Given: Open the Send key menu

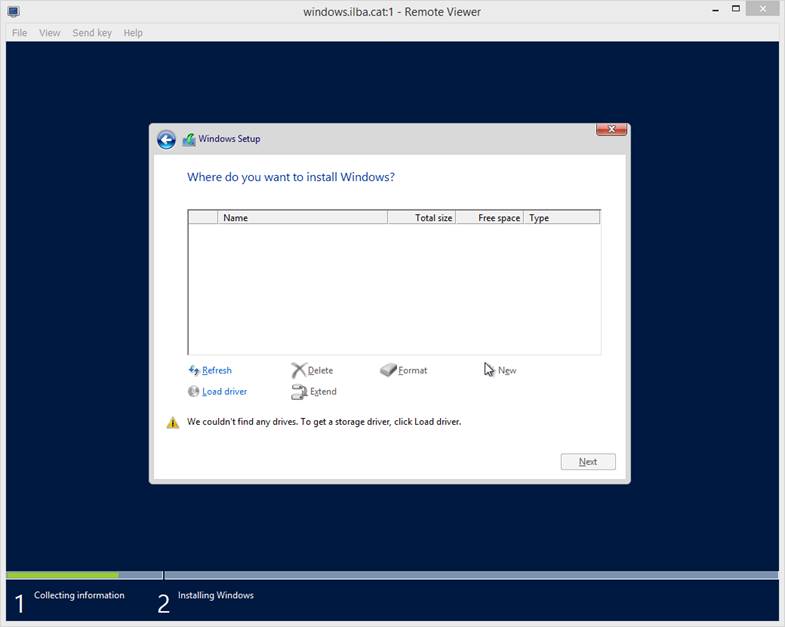Looking at the screenshot, I should (92, 33).
